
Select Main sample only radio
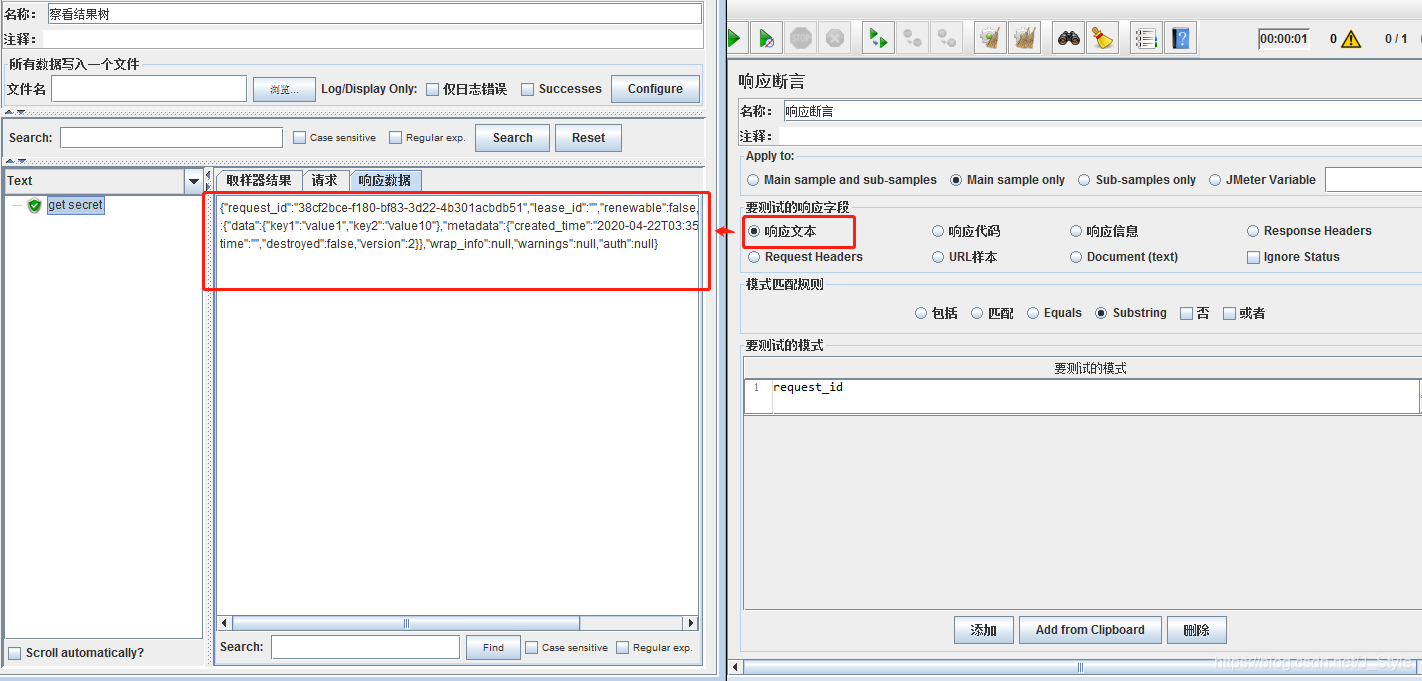(956, 180)
